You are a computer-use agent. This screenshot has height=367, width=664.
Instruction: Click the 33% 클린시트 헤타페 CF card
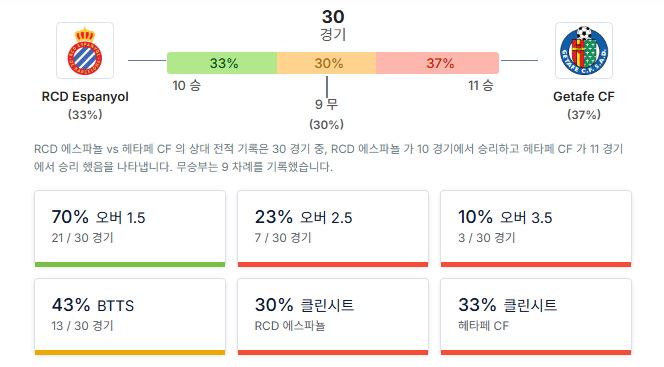coord(536,317)
